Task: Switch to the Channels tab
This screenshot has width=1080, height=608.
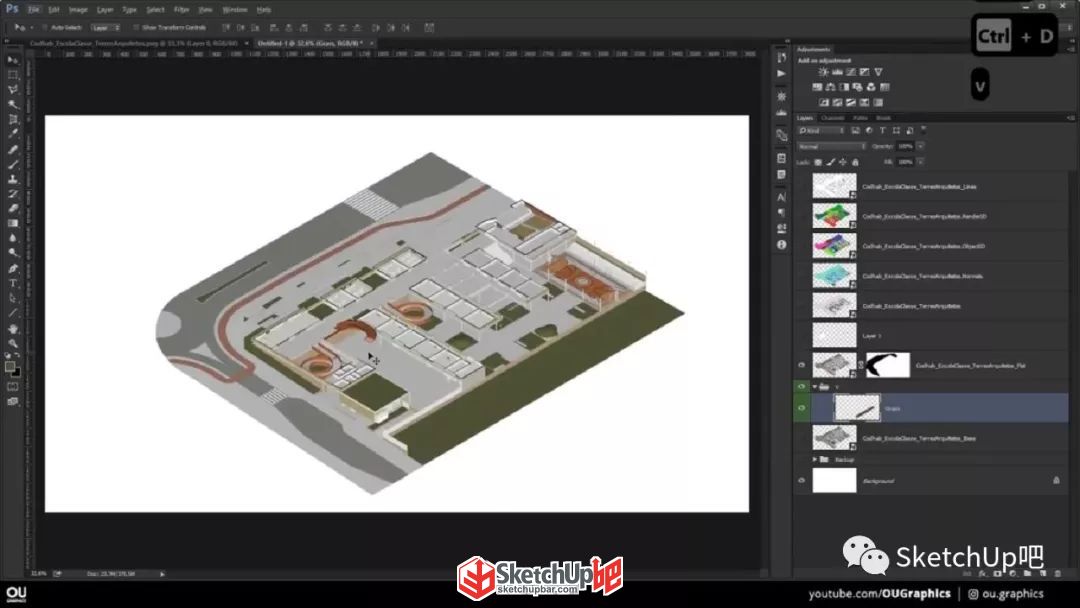Action: pyautogui.click(x=832, y=118)
